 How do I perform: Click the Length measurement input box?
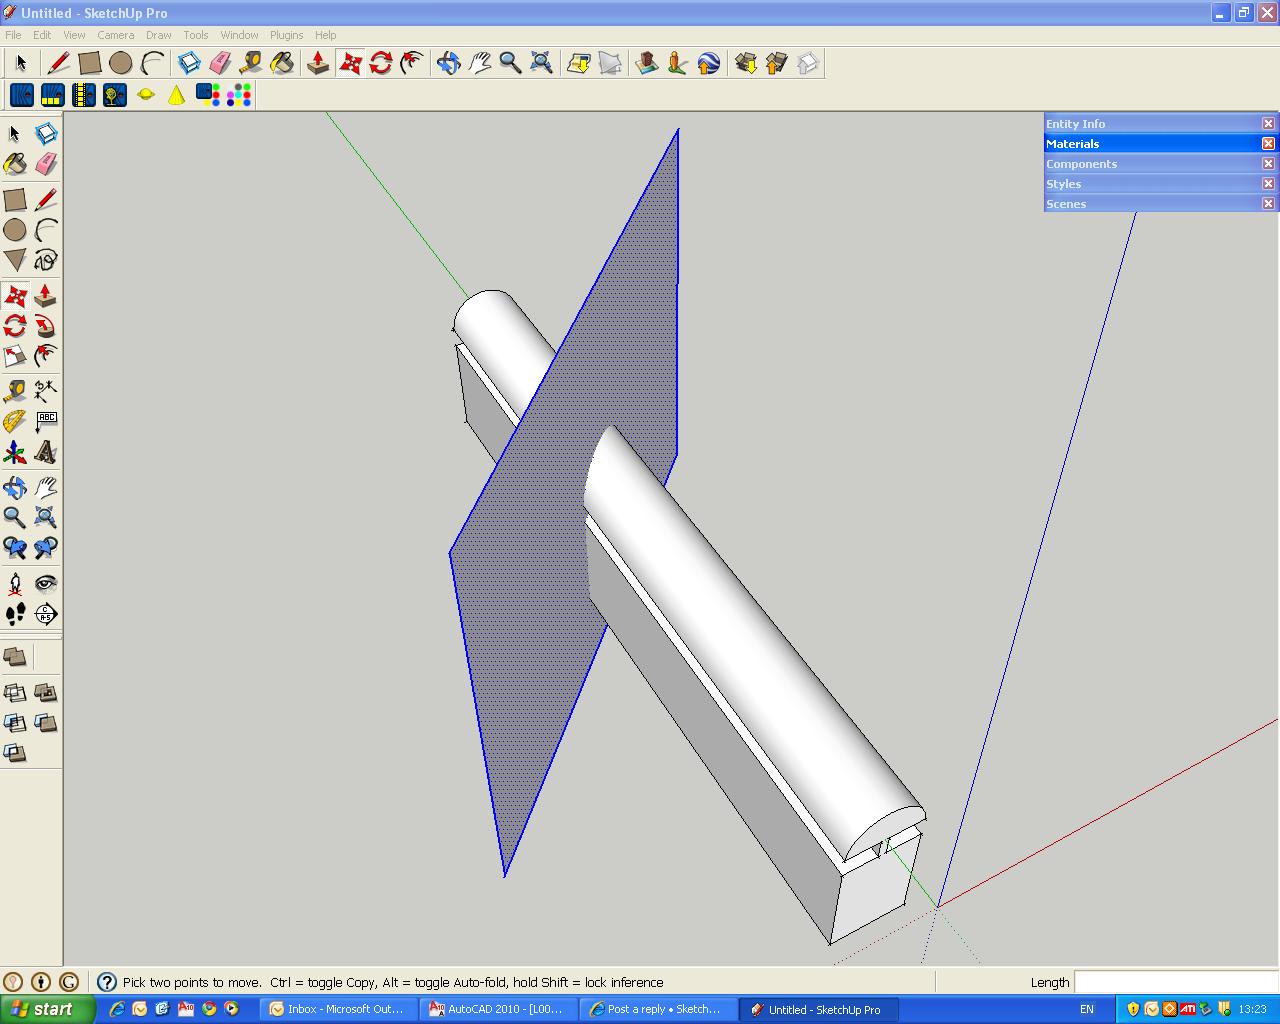(x=1176, y=982)
